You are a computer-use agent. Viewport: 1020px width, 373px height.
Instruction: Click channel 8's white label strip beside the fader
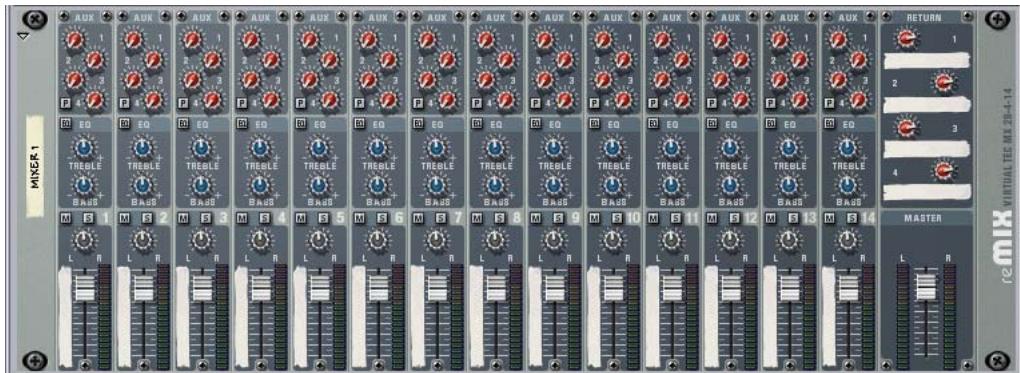[477, 317]
